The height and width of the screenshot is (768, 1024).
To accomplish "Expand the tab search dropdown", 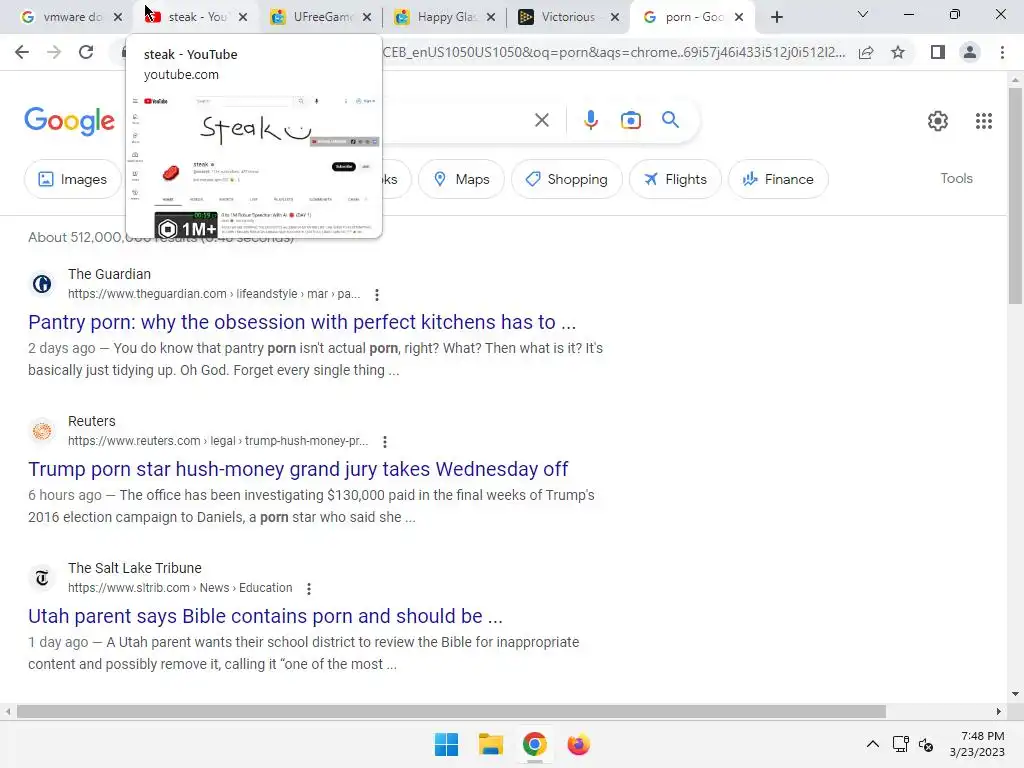I will click(x=863, y=14).
